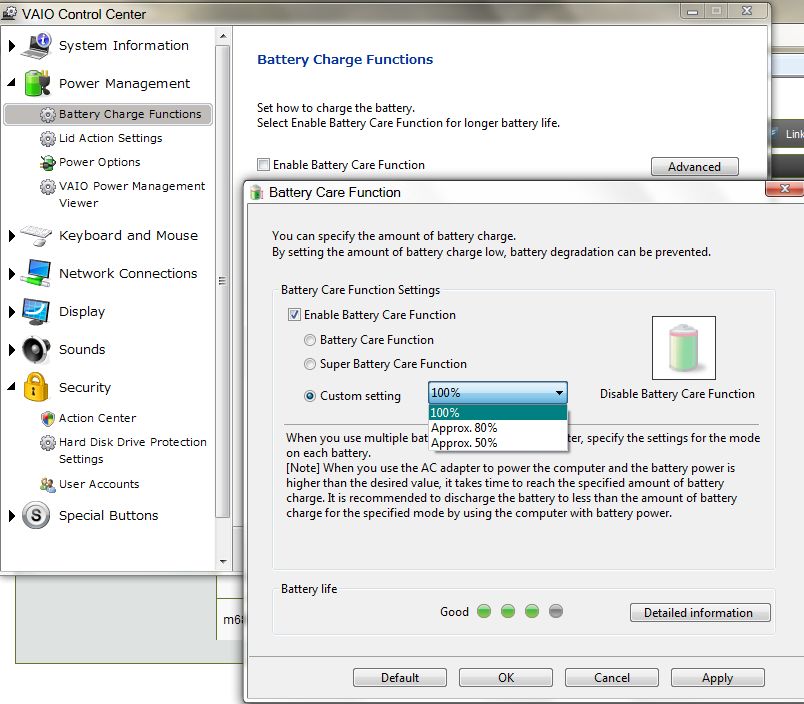Select Battery Charge Functions in the sidebar
Screen dimensions: 804x704
click(108, 114)
